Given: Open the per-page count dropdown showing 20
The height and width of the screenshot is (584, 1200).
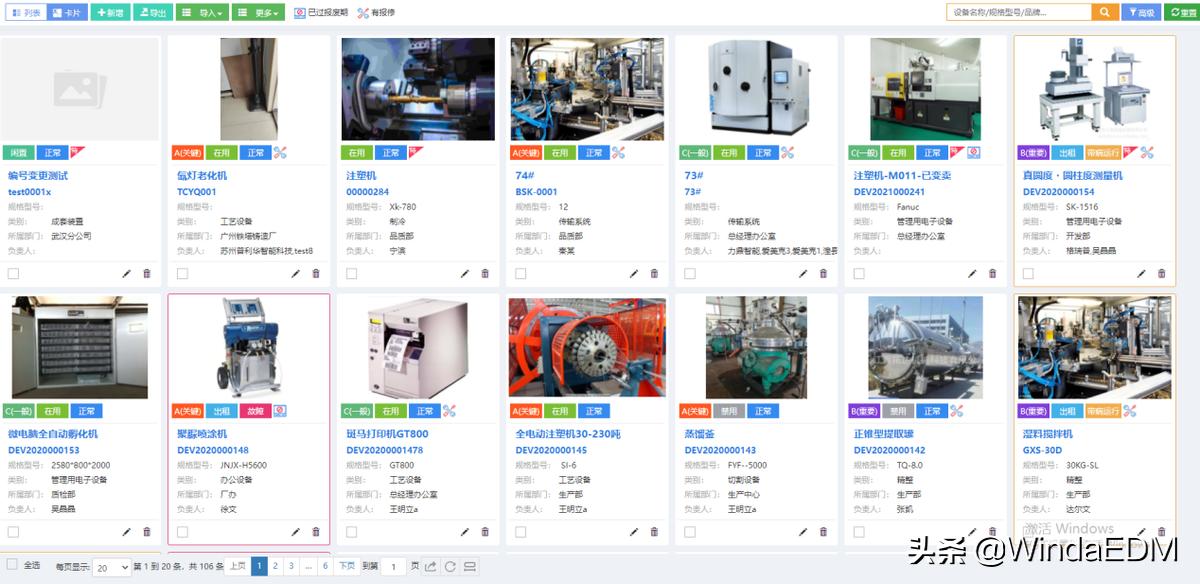Looking at the screenshot, I should [111, 567].
